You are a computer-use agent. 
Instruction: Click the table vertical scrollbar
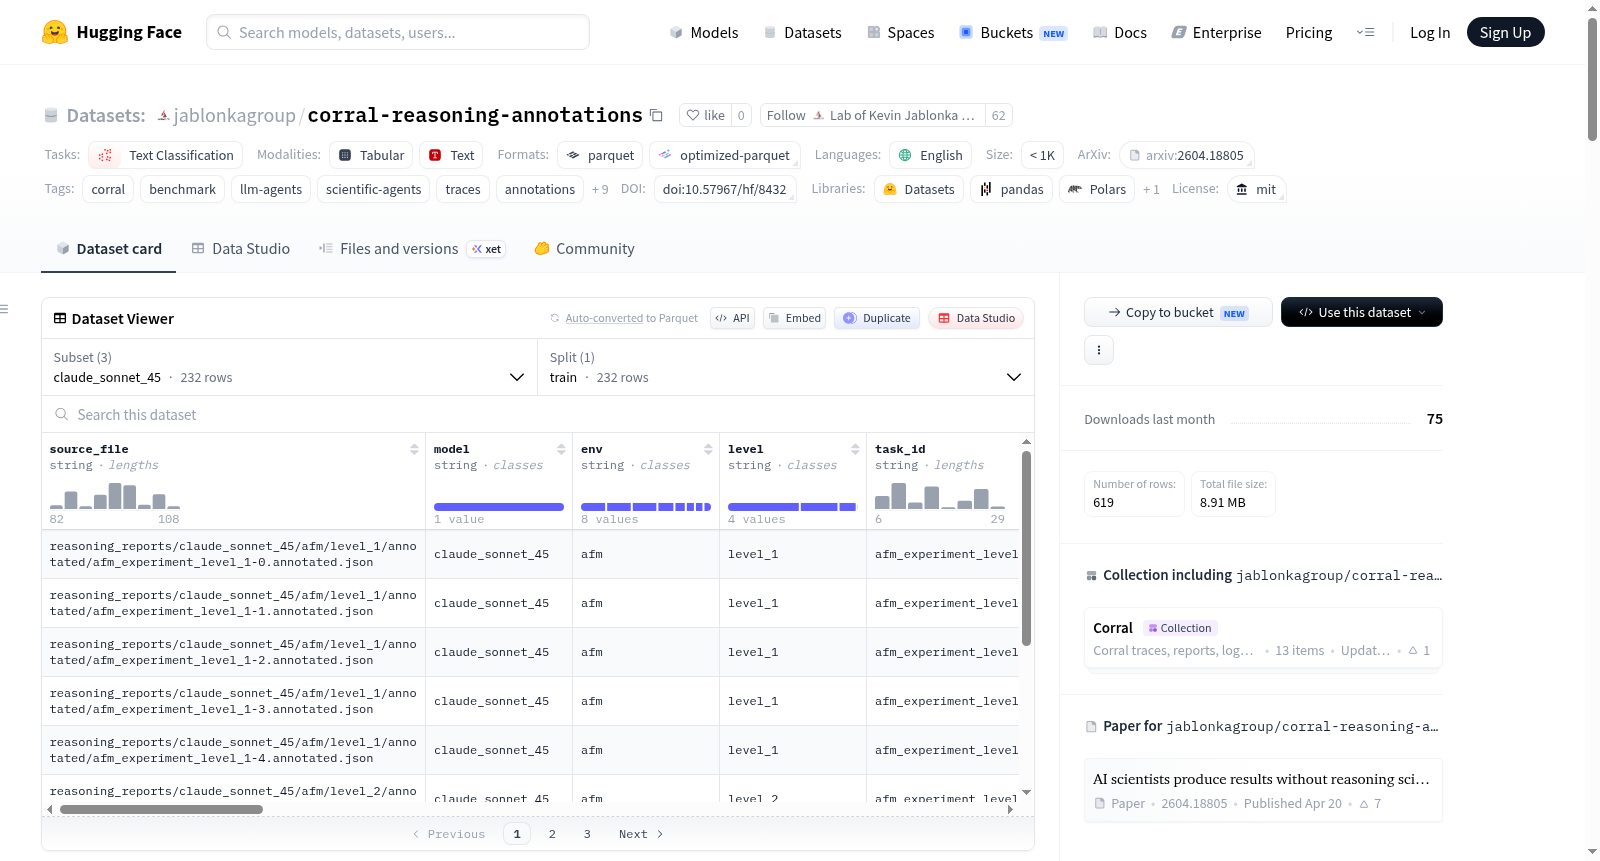(1026, 548)
